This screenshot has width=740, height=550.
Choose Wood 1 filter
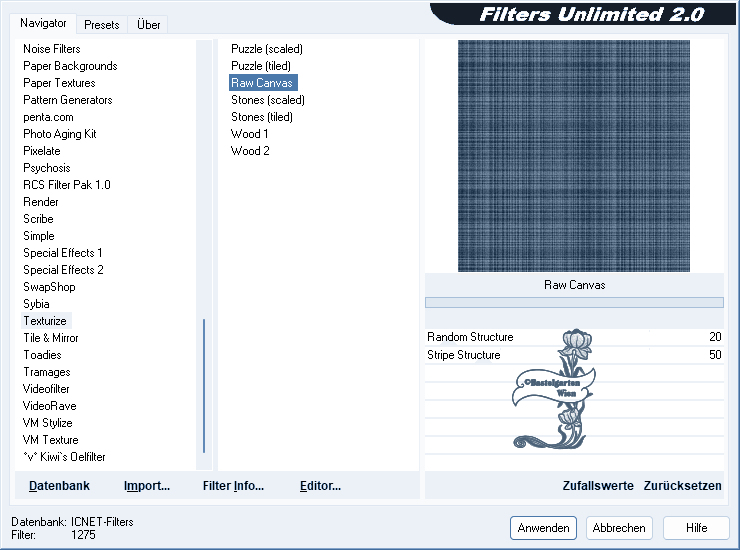[249, 134]
